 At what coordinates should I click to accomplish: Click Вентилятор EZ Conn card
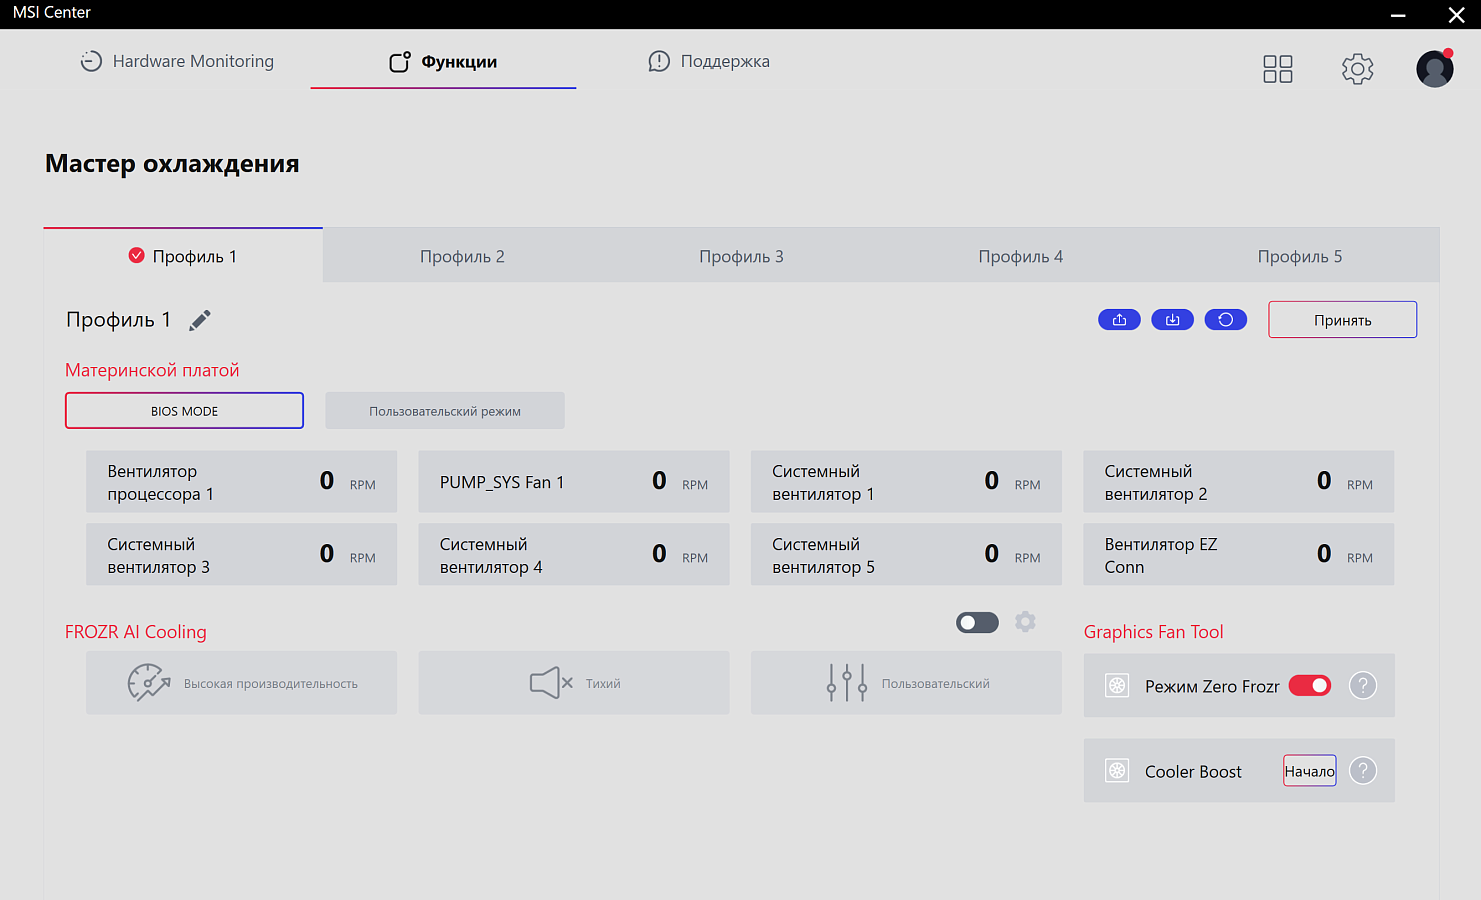click(1239, 555)
